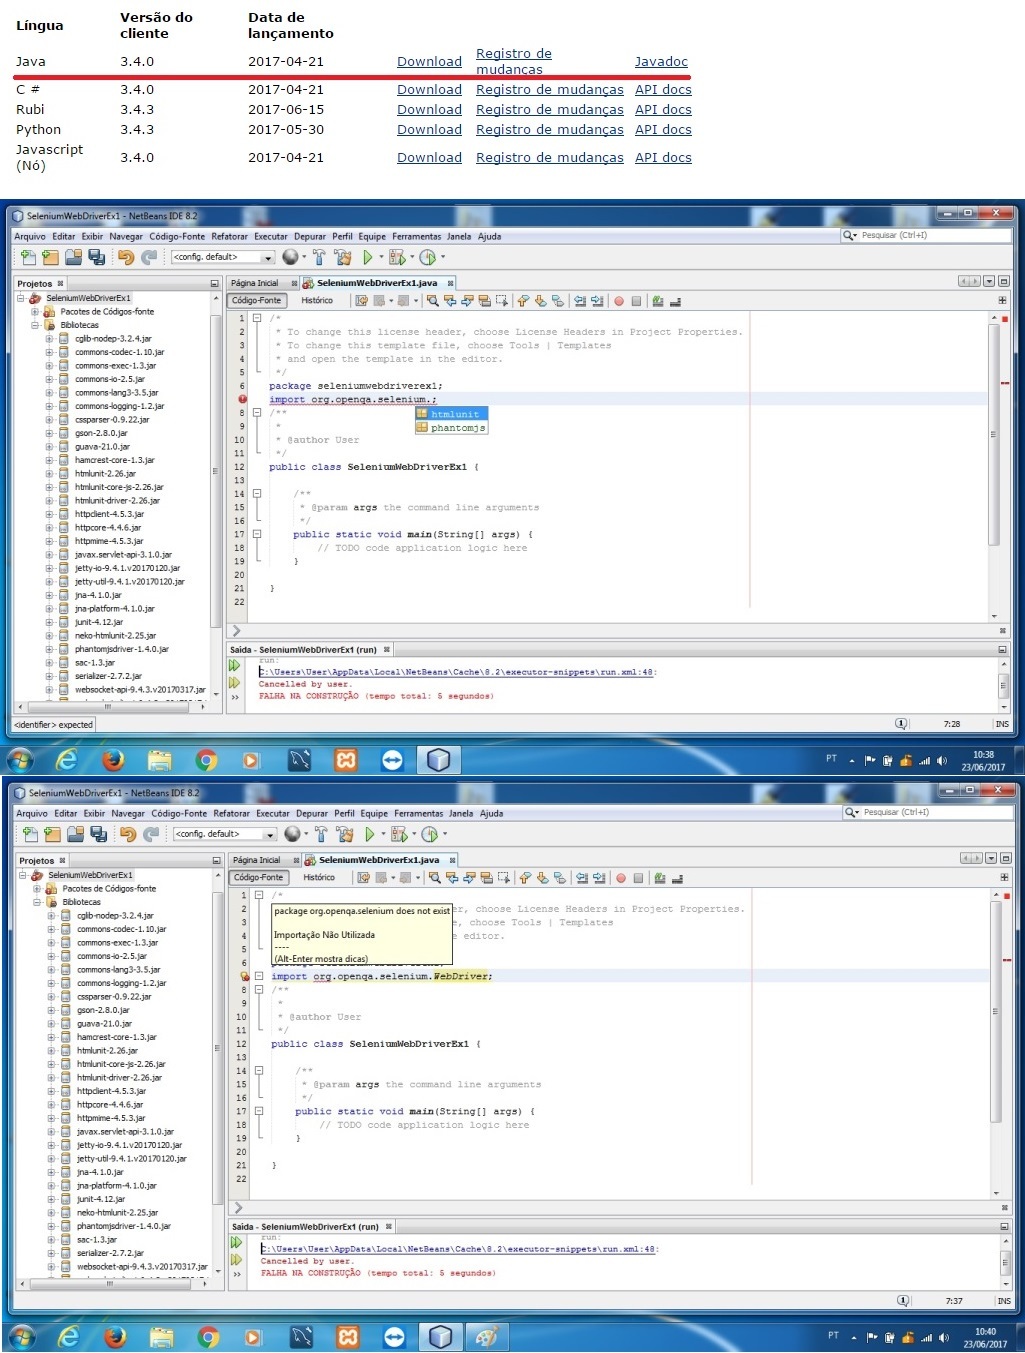Click Uncomment icon in yellow-tooltip window editor toolbar
The image size is (1025, 1353).
click(x=677, y=878)
